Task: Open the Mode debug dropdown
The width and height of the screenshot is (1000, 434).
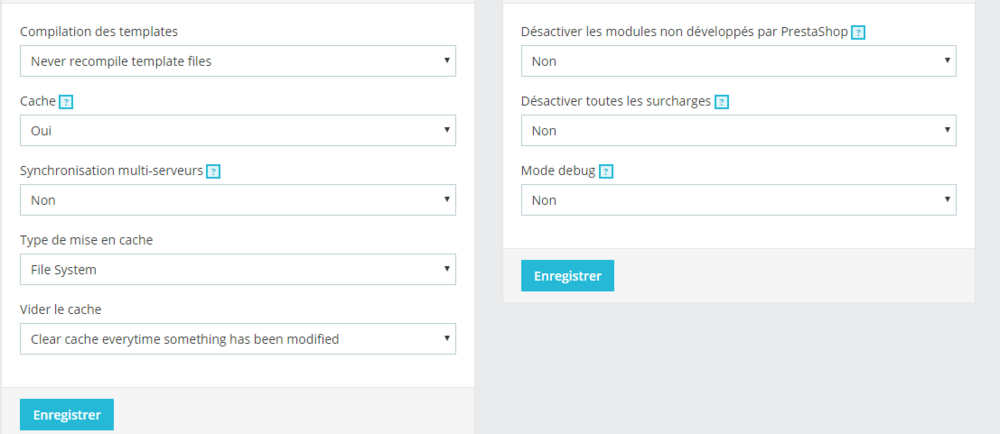Action: [738, 200]
